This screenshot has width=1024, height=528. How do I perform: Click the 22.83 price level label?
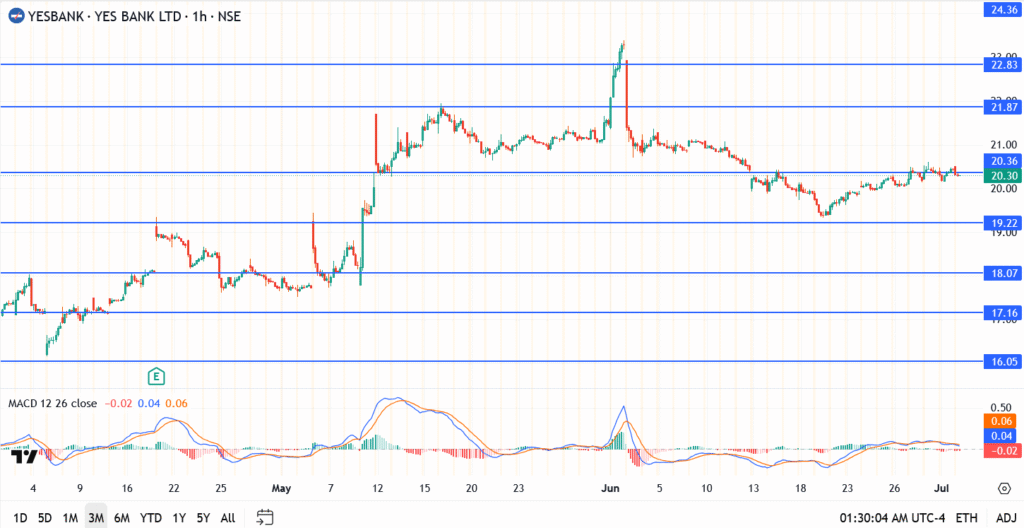coord(1001,64)
